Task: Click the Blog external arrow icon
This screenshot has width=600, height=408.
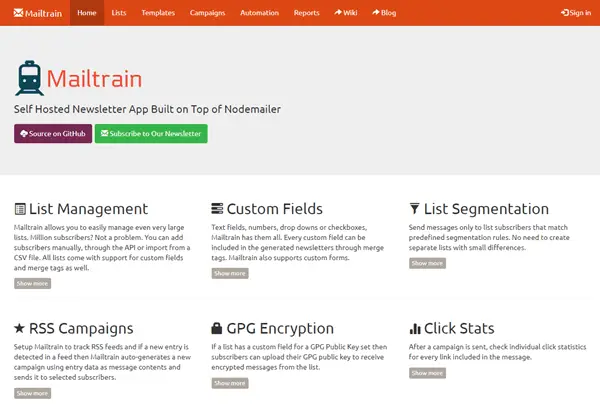Action: (x=376, y=12)
